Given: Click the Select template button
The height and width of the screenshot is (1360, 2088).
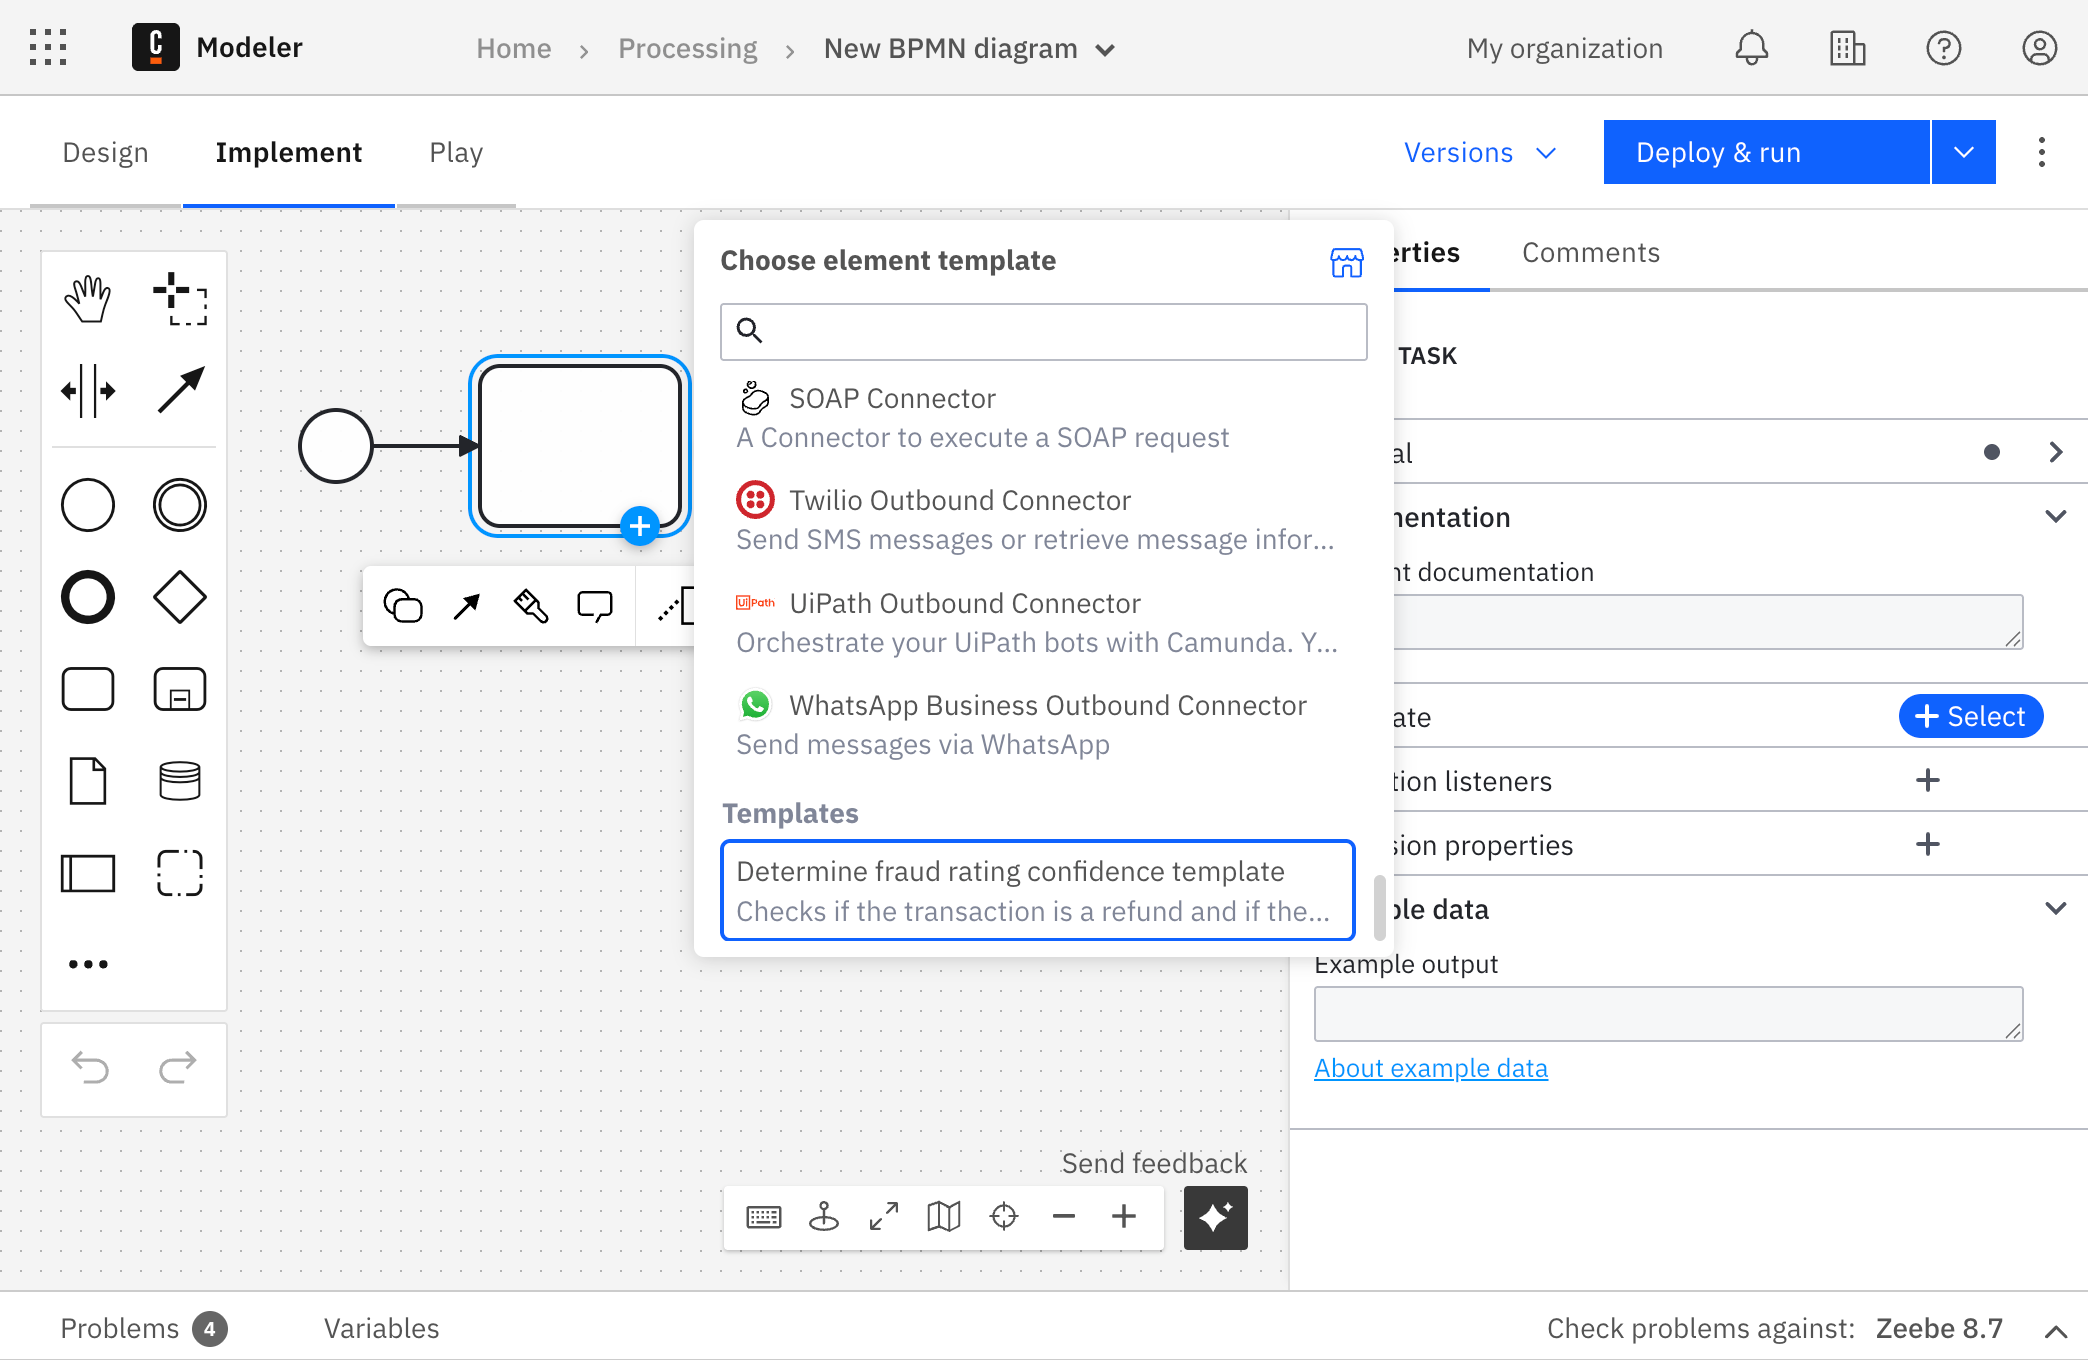Looking at the screenshot, I should (1970, 716).
